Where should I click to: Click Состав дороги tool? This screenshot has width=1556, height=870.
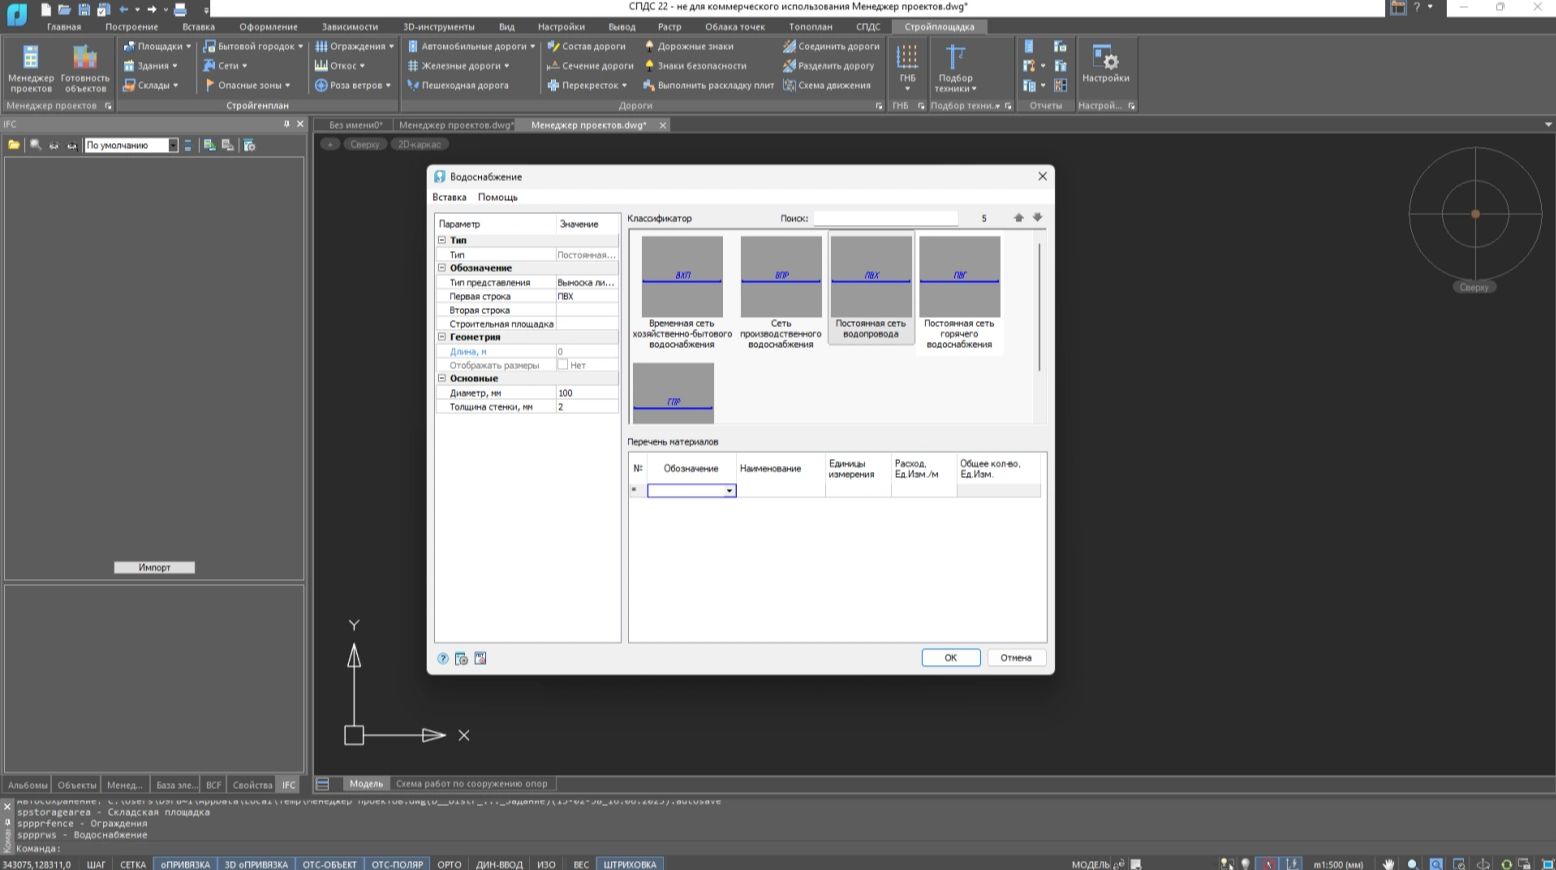586,46
